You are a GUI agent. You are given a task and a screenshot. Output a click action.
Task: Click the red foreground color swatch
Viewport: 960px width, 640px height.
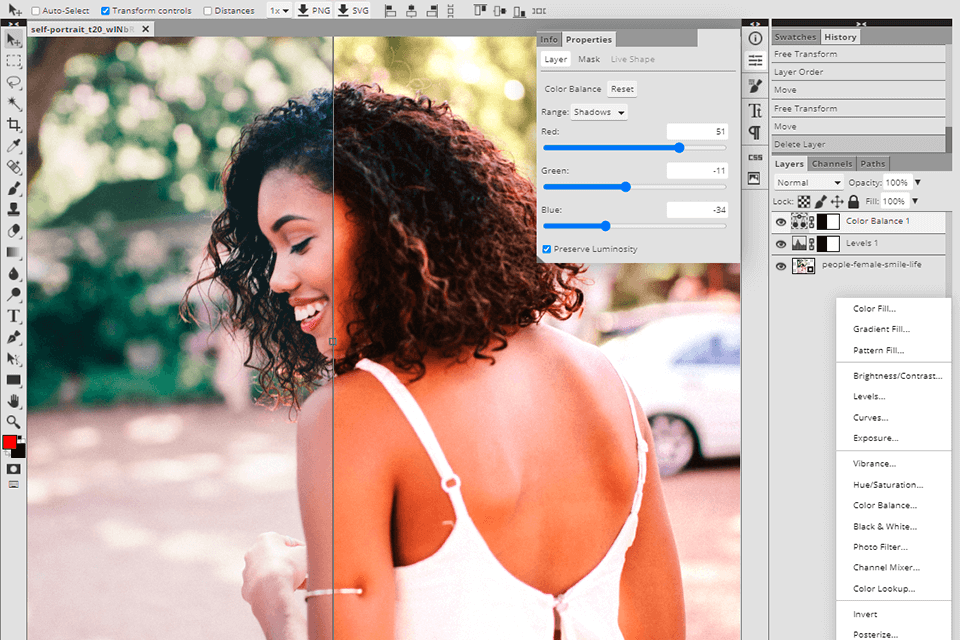pyautogui.click(x=11, y=441)
